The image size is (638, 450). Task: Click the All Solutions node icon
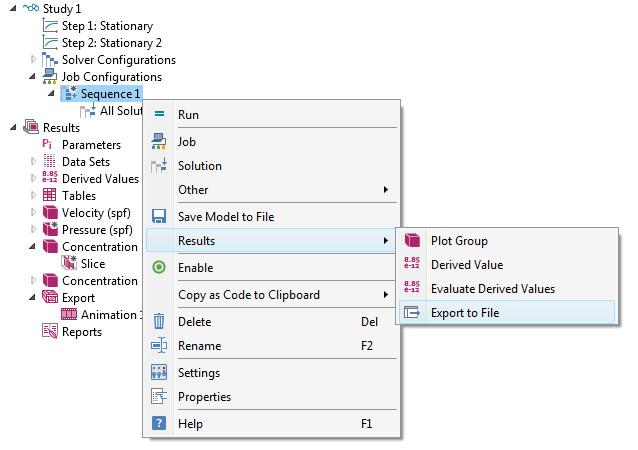[x=88, y=110]
